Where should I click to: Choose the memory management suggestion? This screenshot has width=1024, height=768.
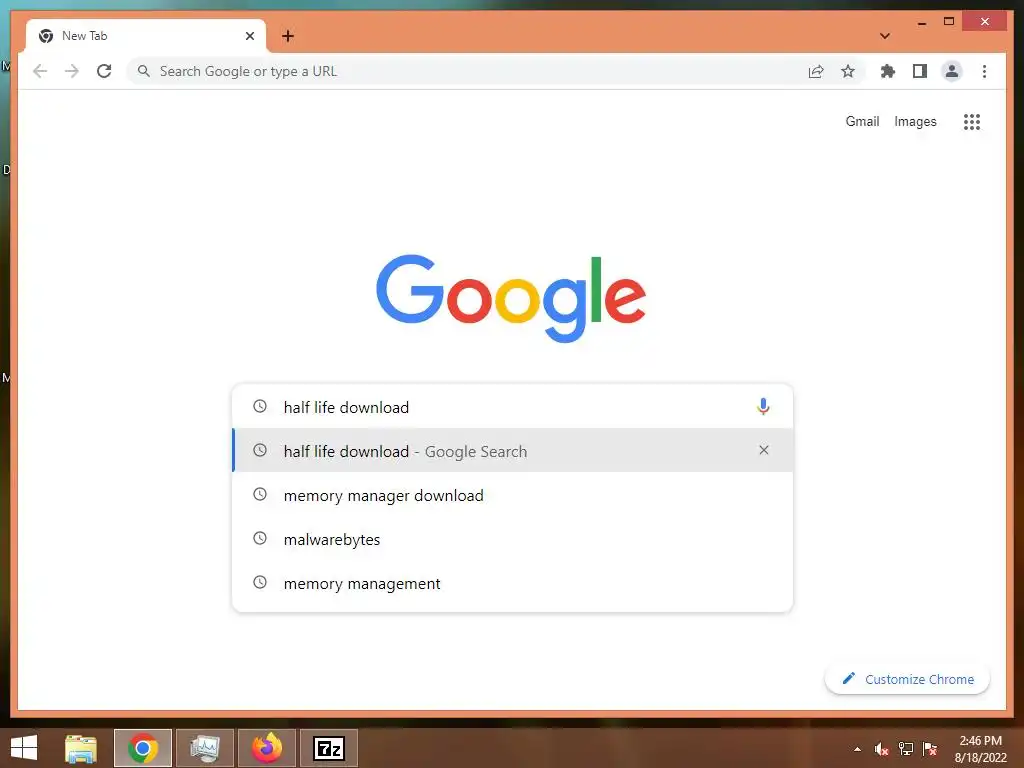pyautogui.click(x=513, y=583)
